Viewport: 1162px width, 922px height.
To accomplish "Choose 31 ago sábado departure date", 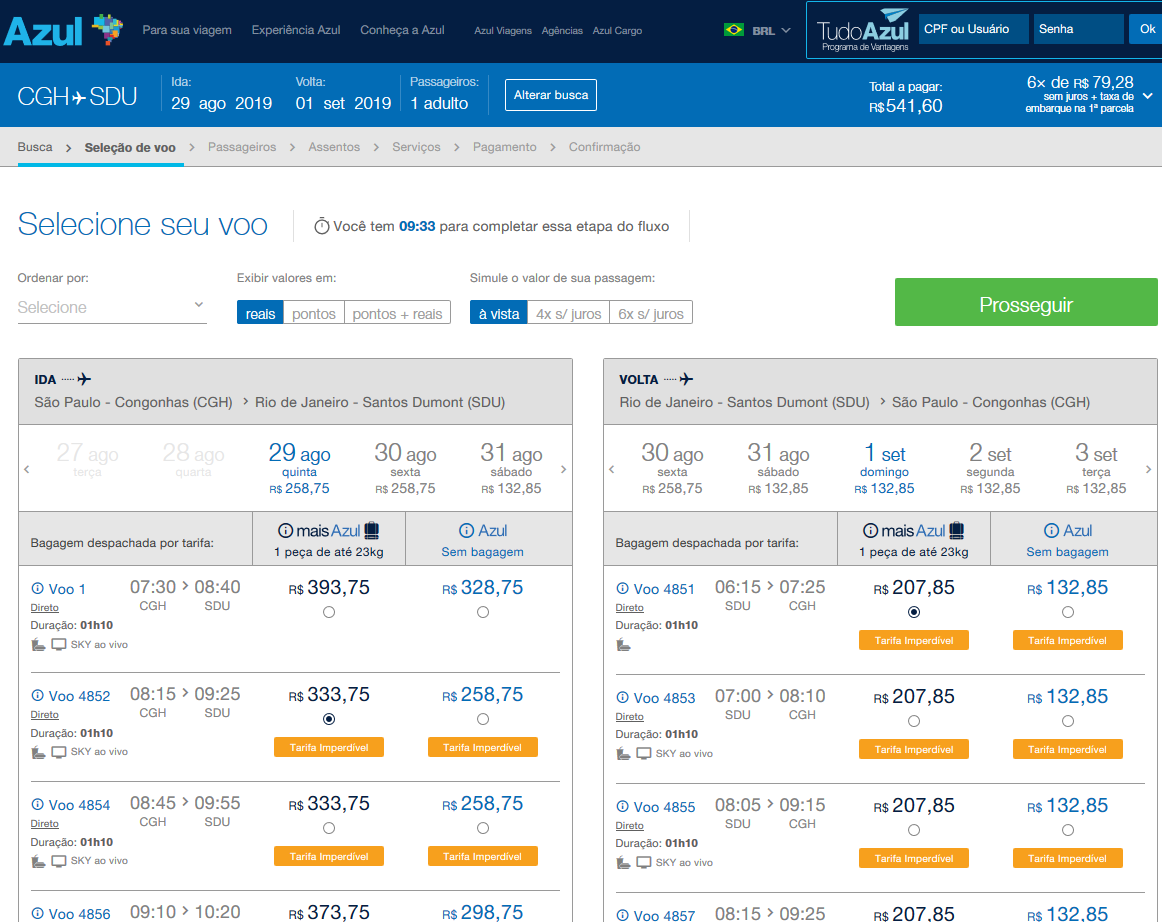I will tap(511, 468).
